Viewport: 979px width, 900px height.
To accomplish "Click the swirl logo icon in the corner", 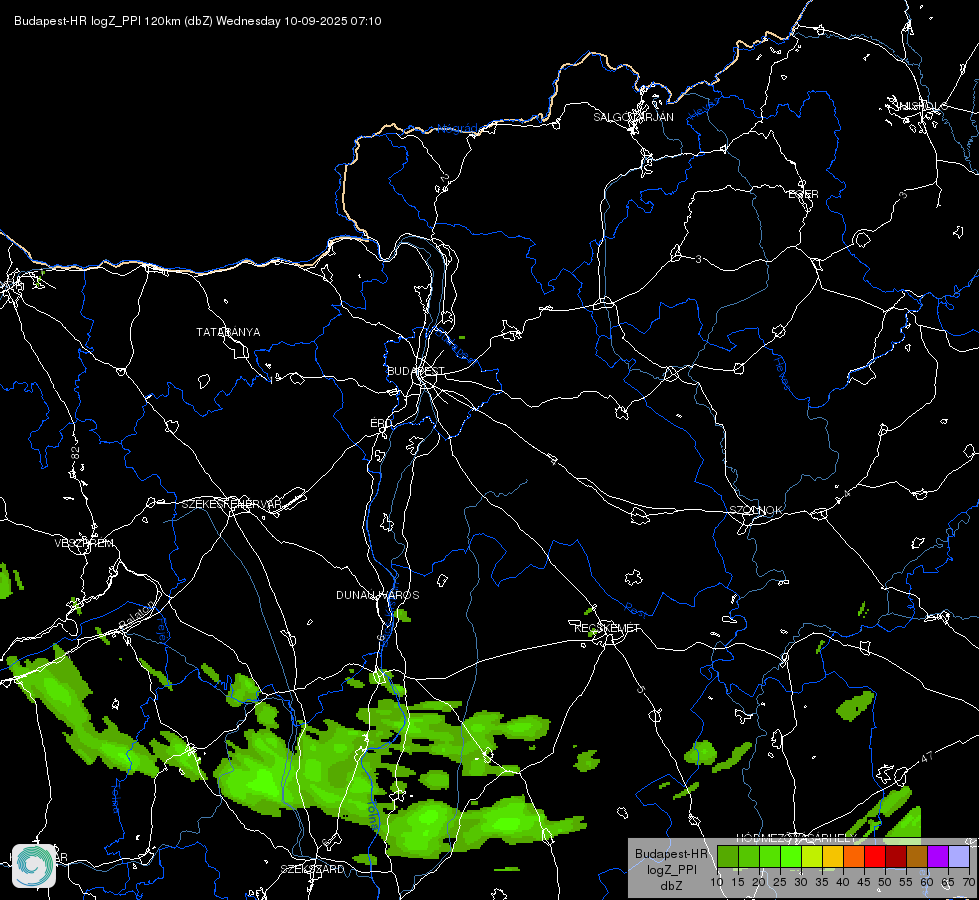I will tap(34, 866).
